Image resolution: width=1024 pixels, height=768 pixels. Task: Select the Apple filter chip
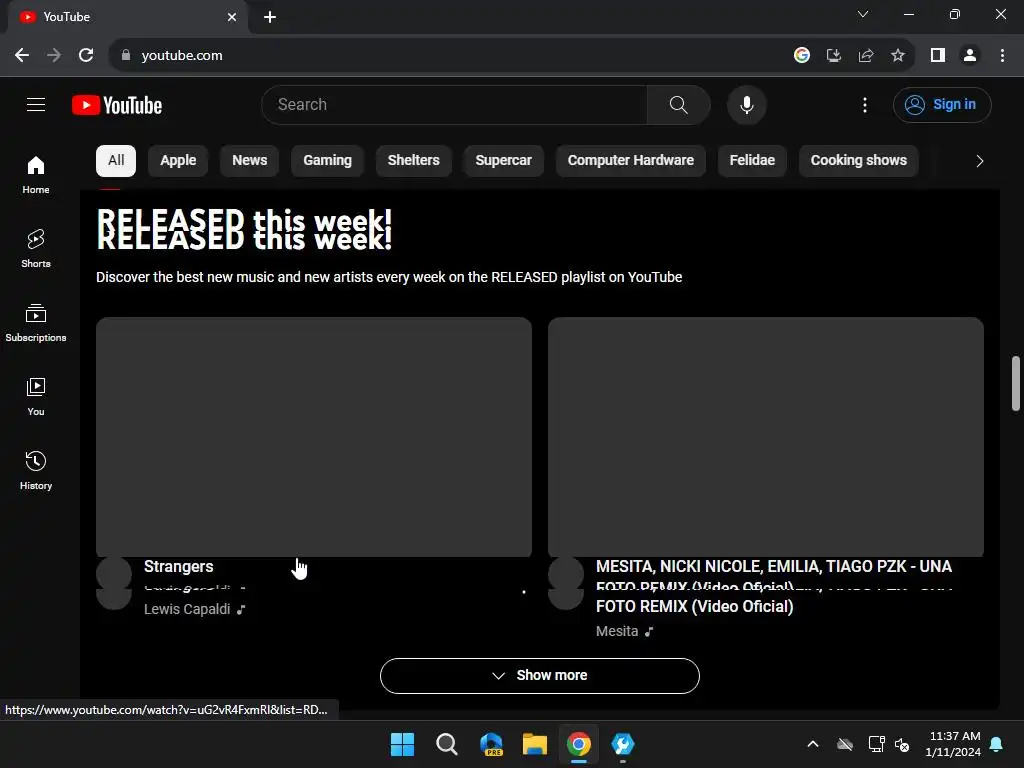coord(178,161)
